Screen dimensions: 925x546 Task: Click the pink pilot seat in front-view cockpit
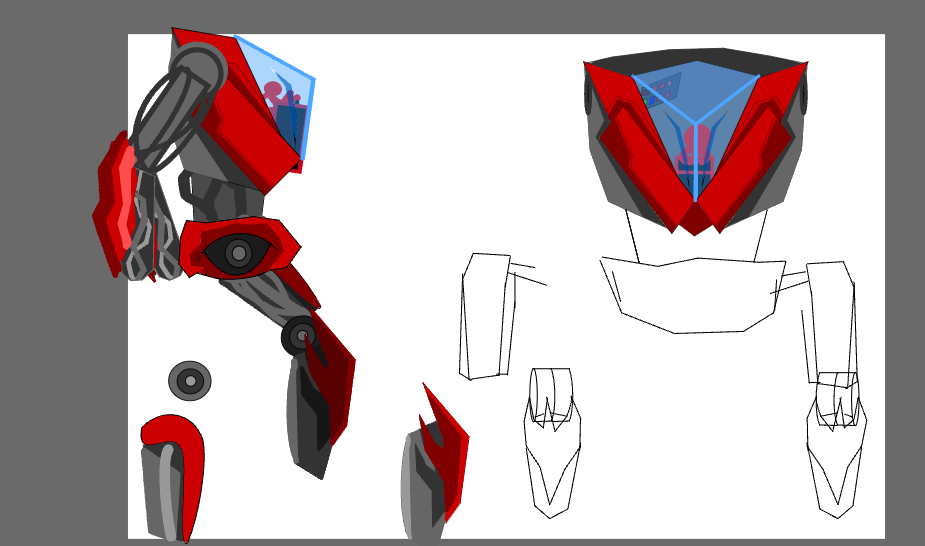point(696,150)
